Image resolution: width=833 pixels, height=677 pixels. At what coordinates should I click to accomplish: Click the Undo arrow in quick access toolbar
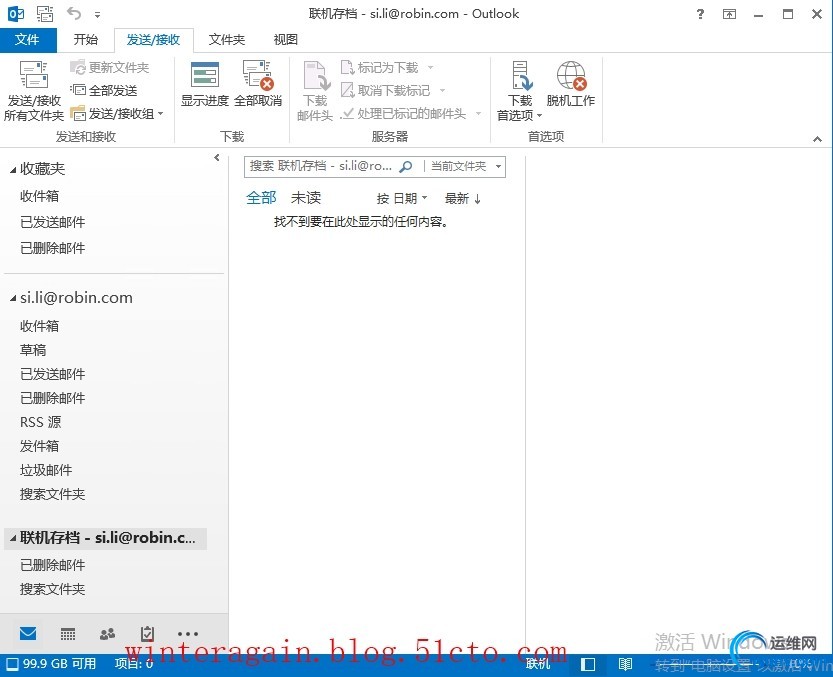click(74, 13)
